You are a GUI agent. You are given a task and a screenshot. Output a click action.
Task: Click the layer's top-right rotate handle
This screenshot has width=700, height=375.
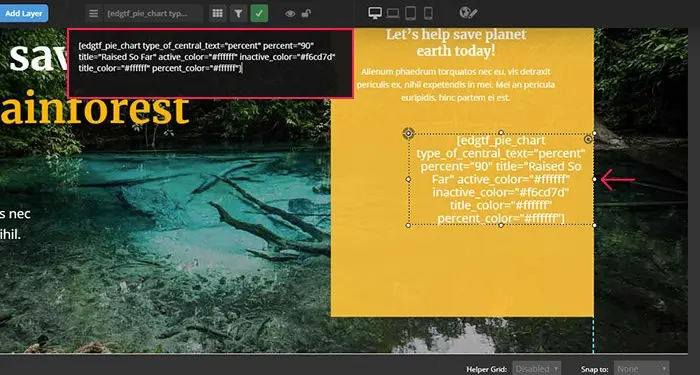tap(588, 140)
